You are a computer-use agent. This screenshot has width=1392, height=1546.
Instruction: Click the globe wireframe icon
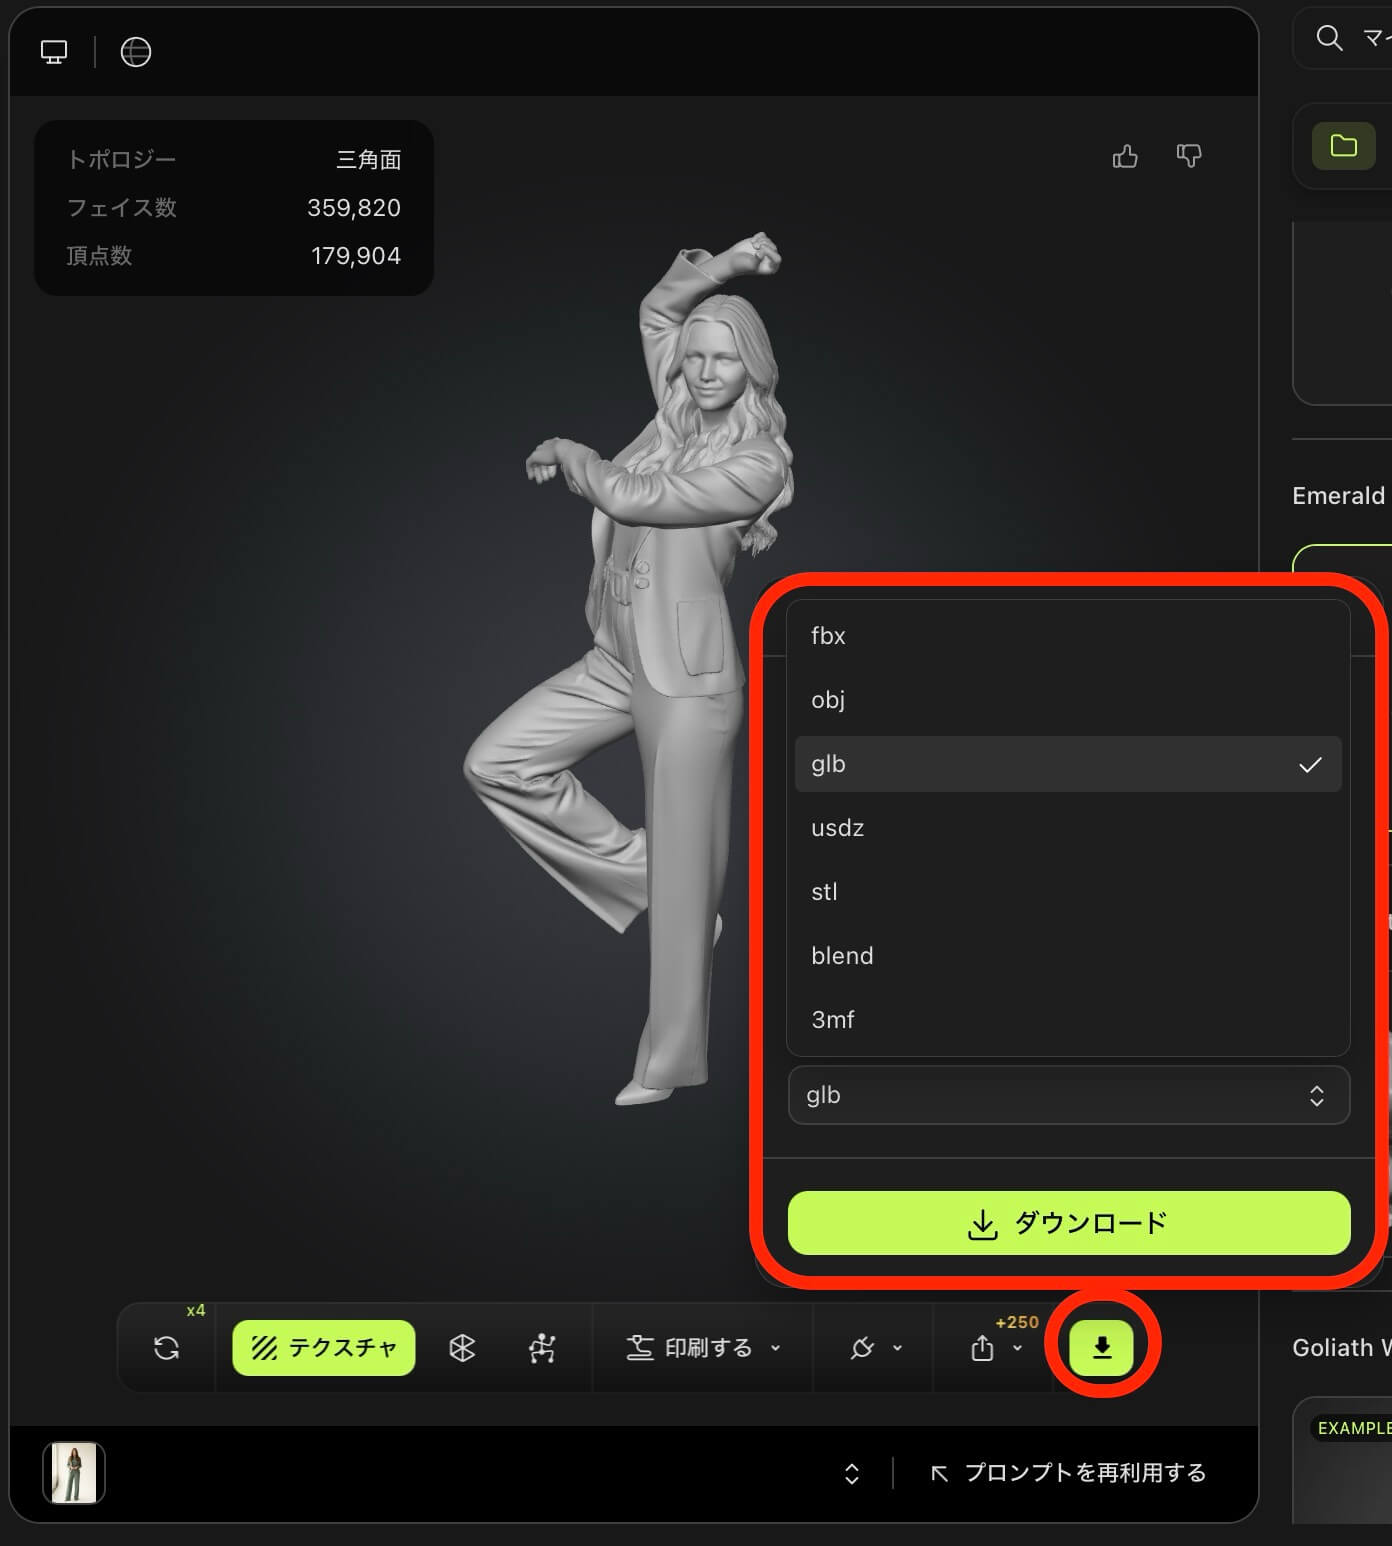pos(136,52)
